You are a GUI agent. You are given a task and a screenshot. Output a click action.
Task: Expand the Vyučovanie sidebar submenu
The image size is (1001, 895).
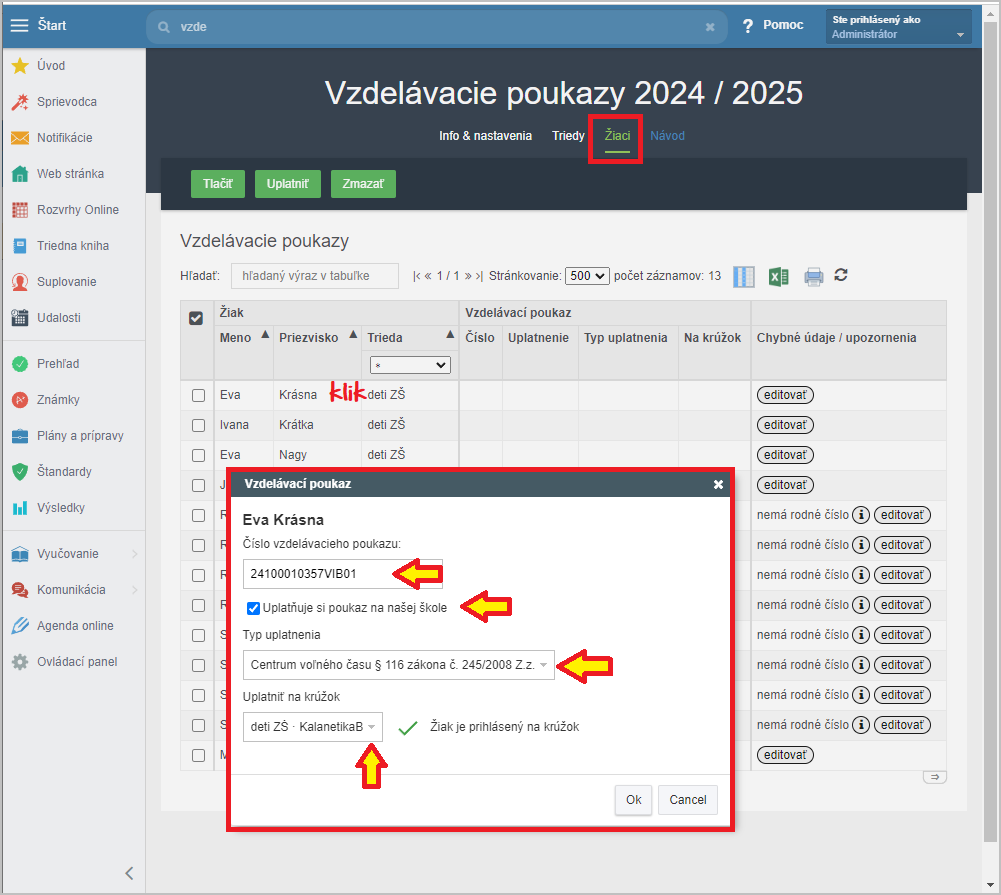[135, 554]
